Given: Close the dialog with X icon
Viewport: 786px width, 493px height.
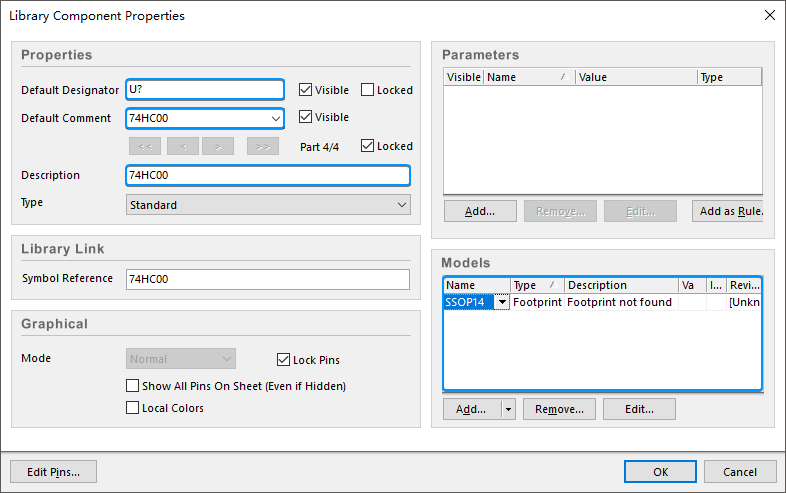Looking at the screenshot, I should [770, 15].
